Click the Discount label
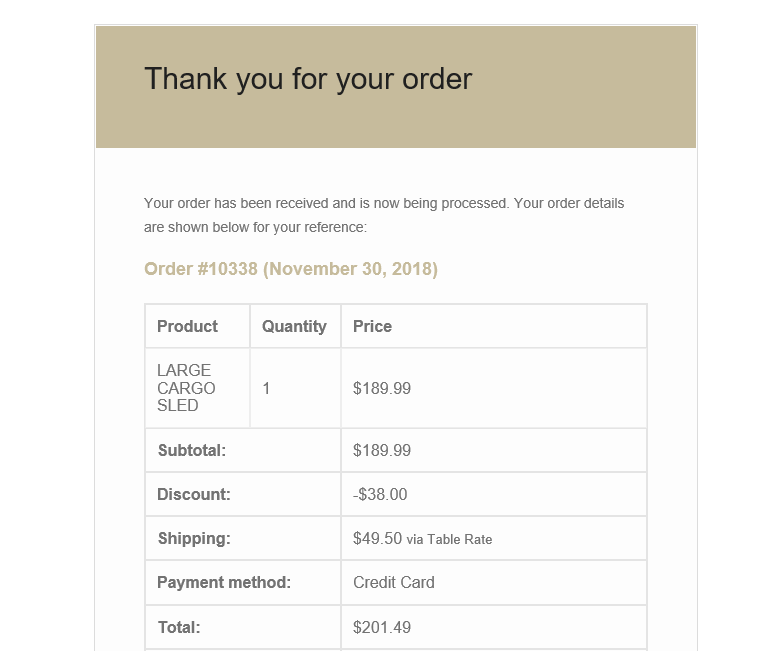 tap(194, 494)
